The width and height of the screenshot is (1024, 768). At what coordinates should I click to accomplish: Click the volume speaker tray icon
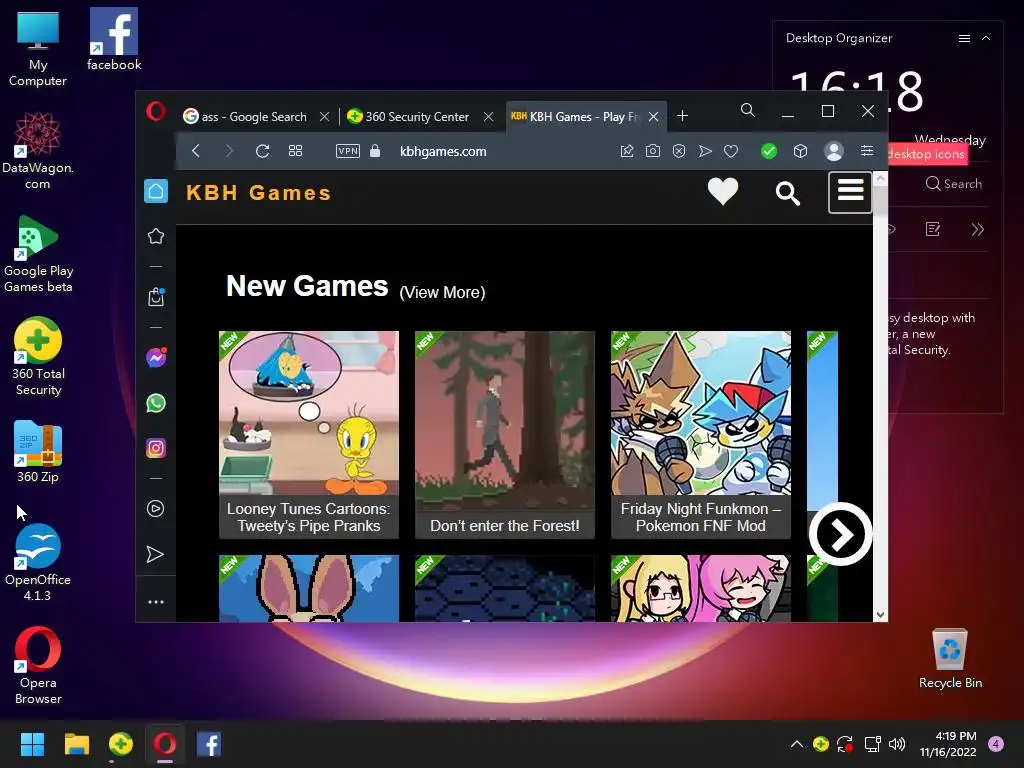click(x=897, y=744)
